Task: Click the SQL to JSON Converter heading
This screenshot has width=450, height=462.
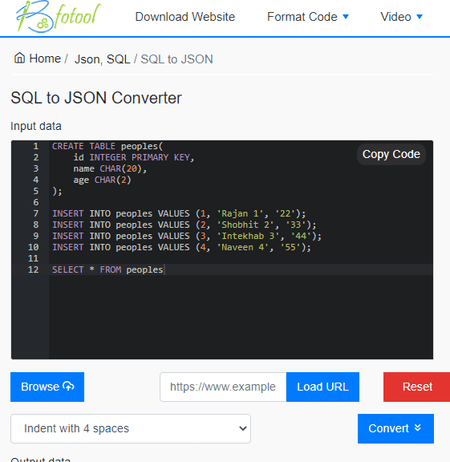Action: point(96,98)
